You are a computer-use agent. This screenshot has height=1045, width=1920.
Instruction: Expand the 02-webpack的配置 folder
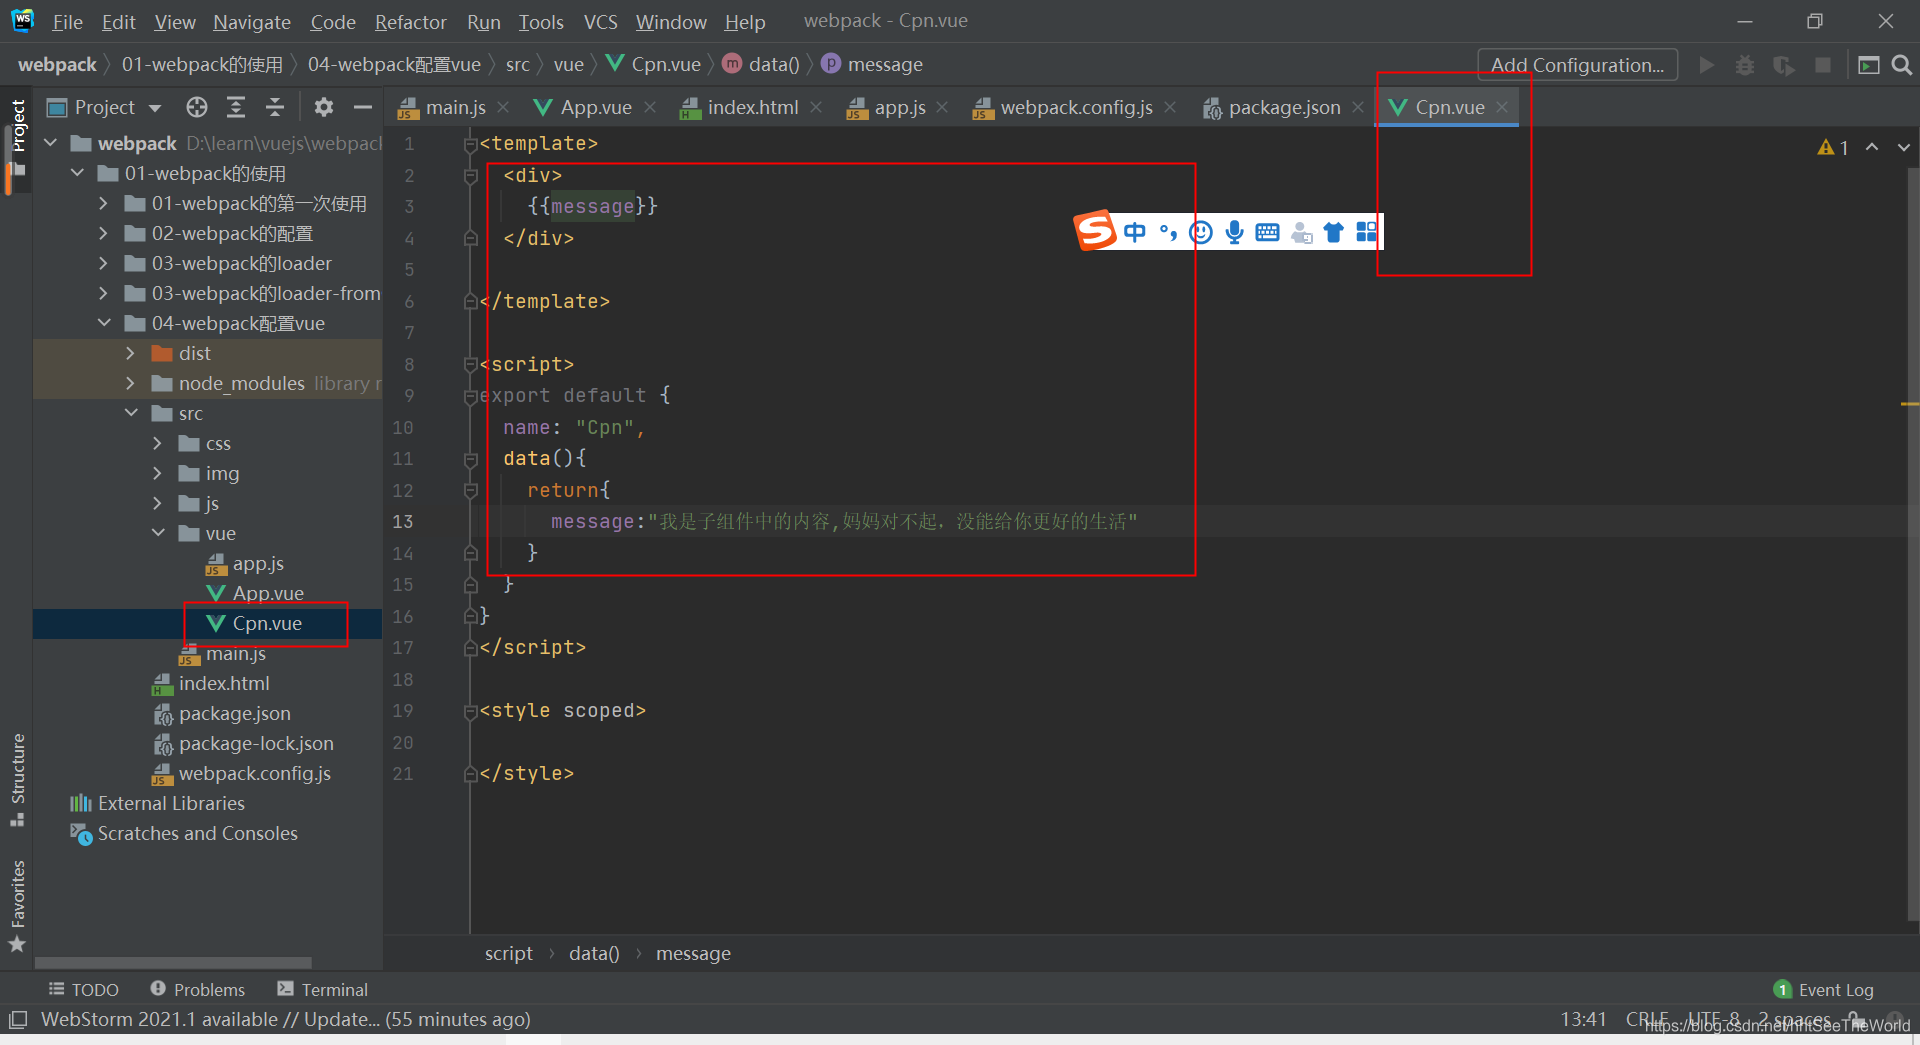[x=104, y=233]
